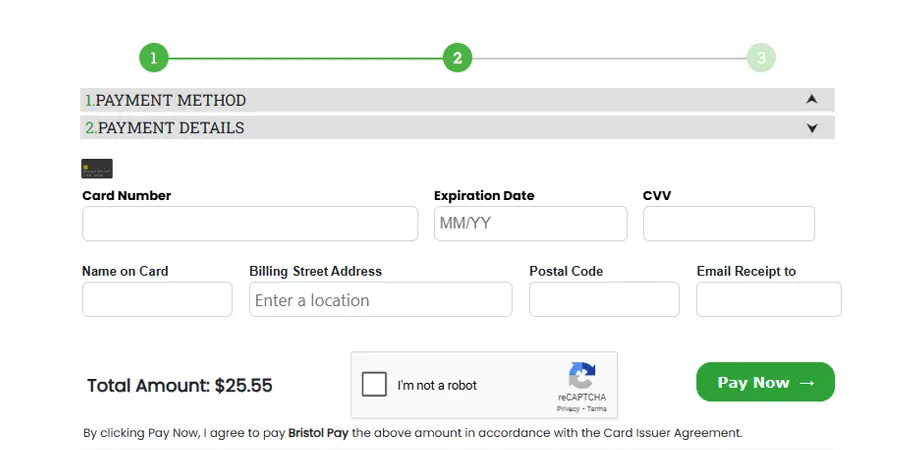
Task: Focus the Postal Code field
Action: (604, 299)
